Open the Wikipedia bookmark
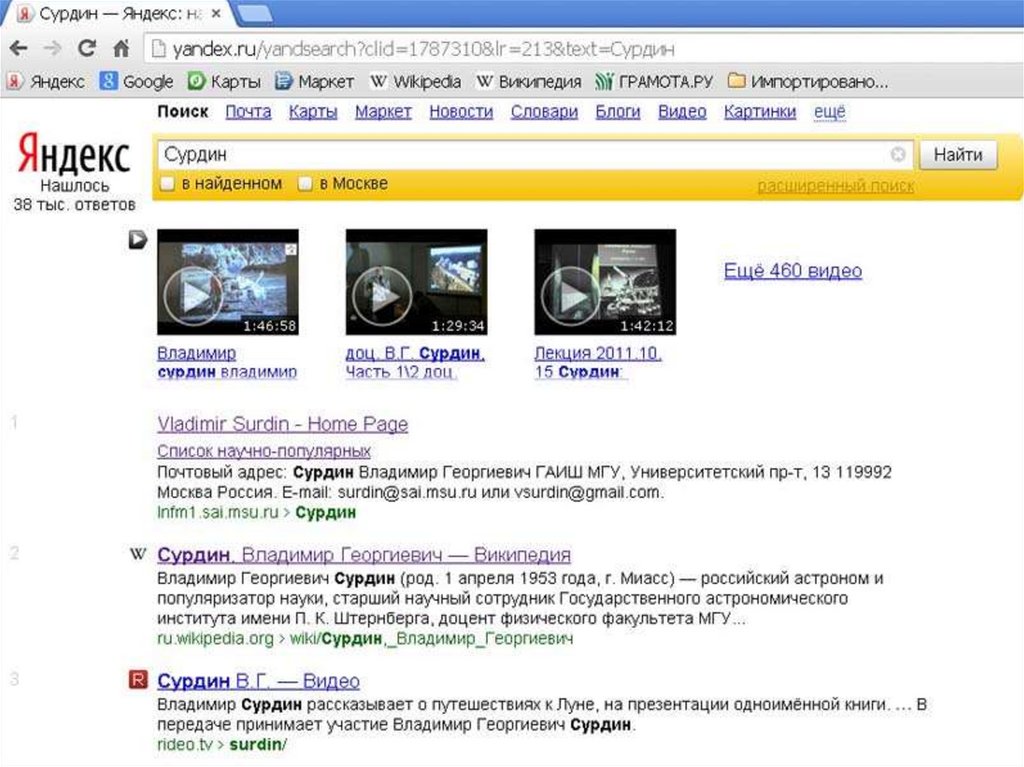Screen dimensions: 1024x767 click(415, 82)
